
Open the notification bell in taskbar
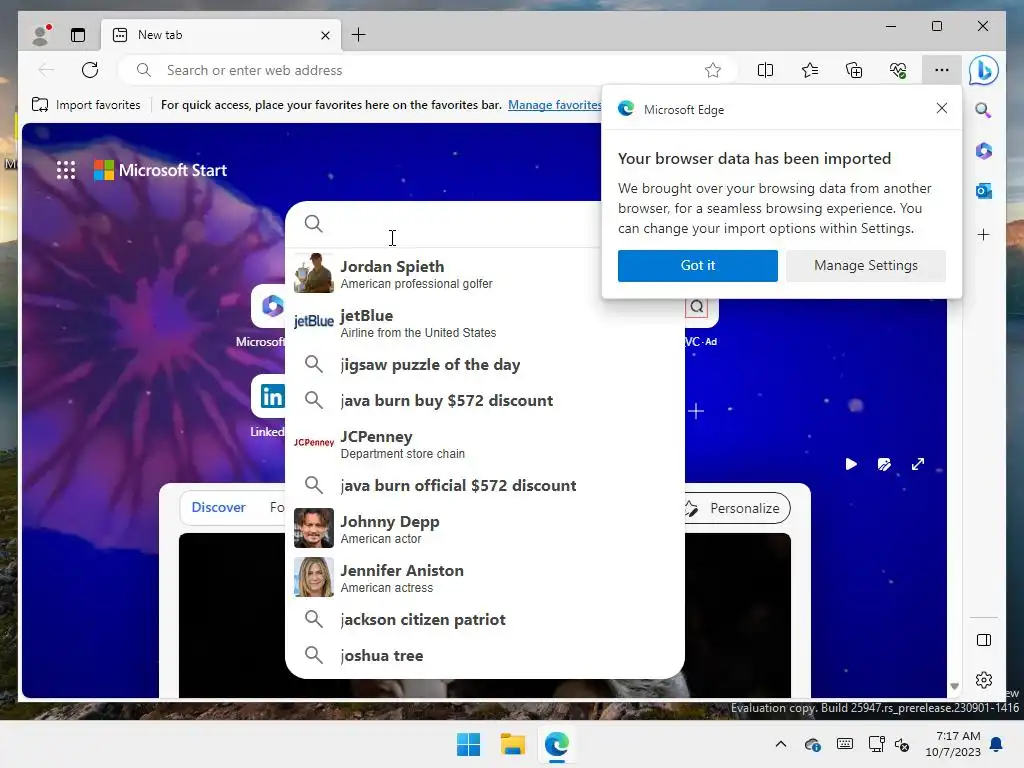click(996, 744)
